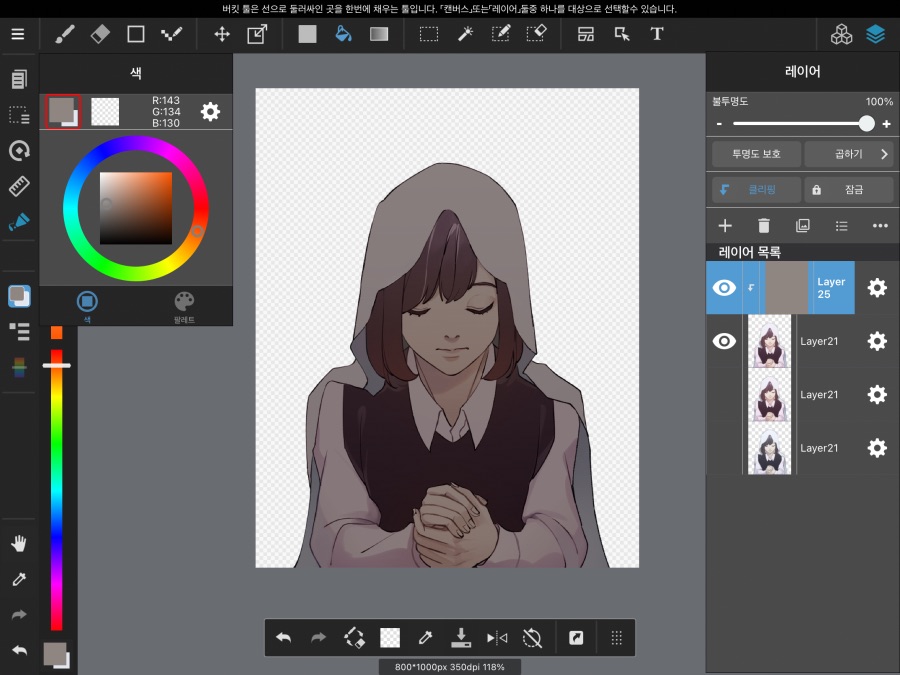The height and width of the screenshot is (675, 900).
Task: Choose the Text tool
Action: (x=657, y=33)
